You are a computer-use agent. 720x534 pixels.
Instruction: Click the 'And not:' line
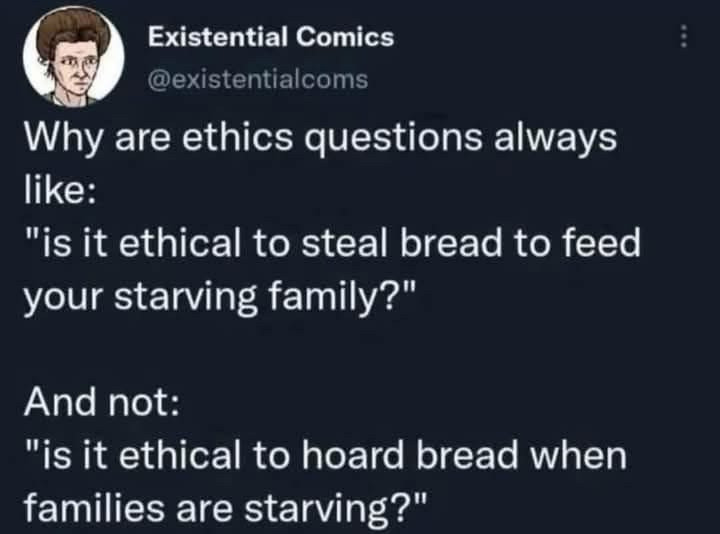pyautogui.click(x=101, y=400)
